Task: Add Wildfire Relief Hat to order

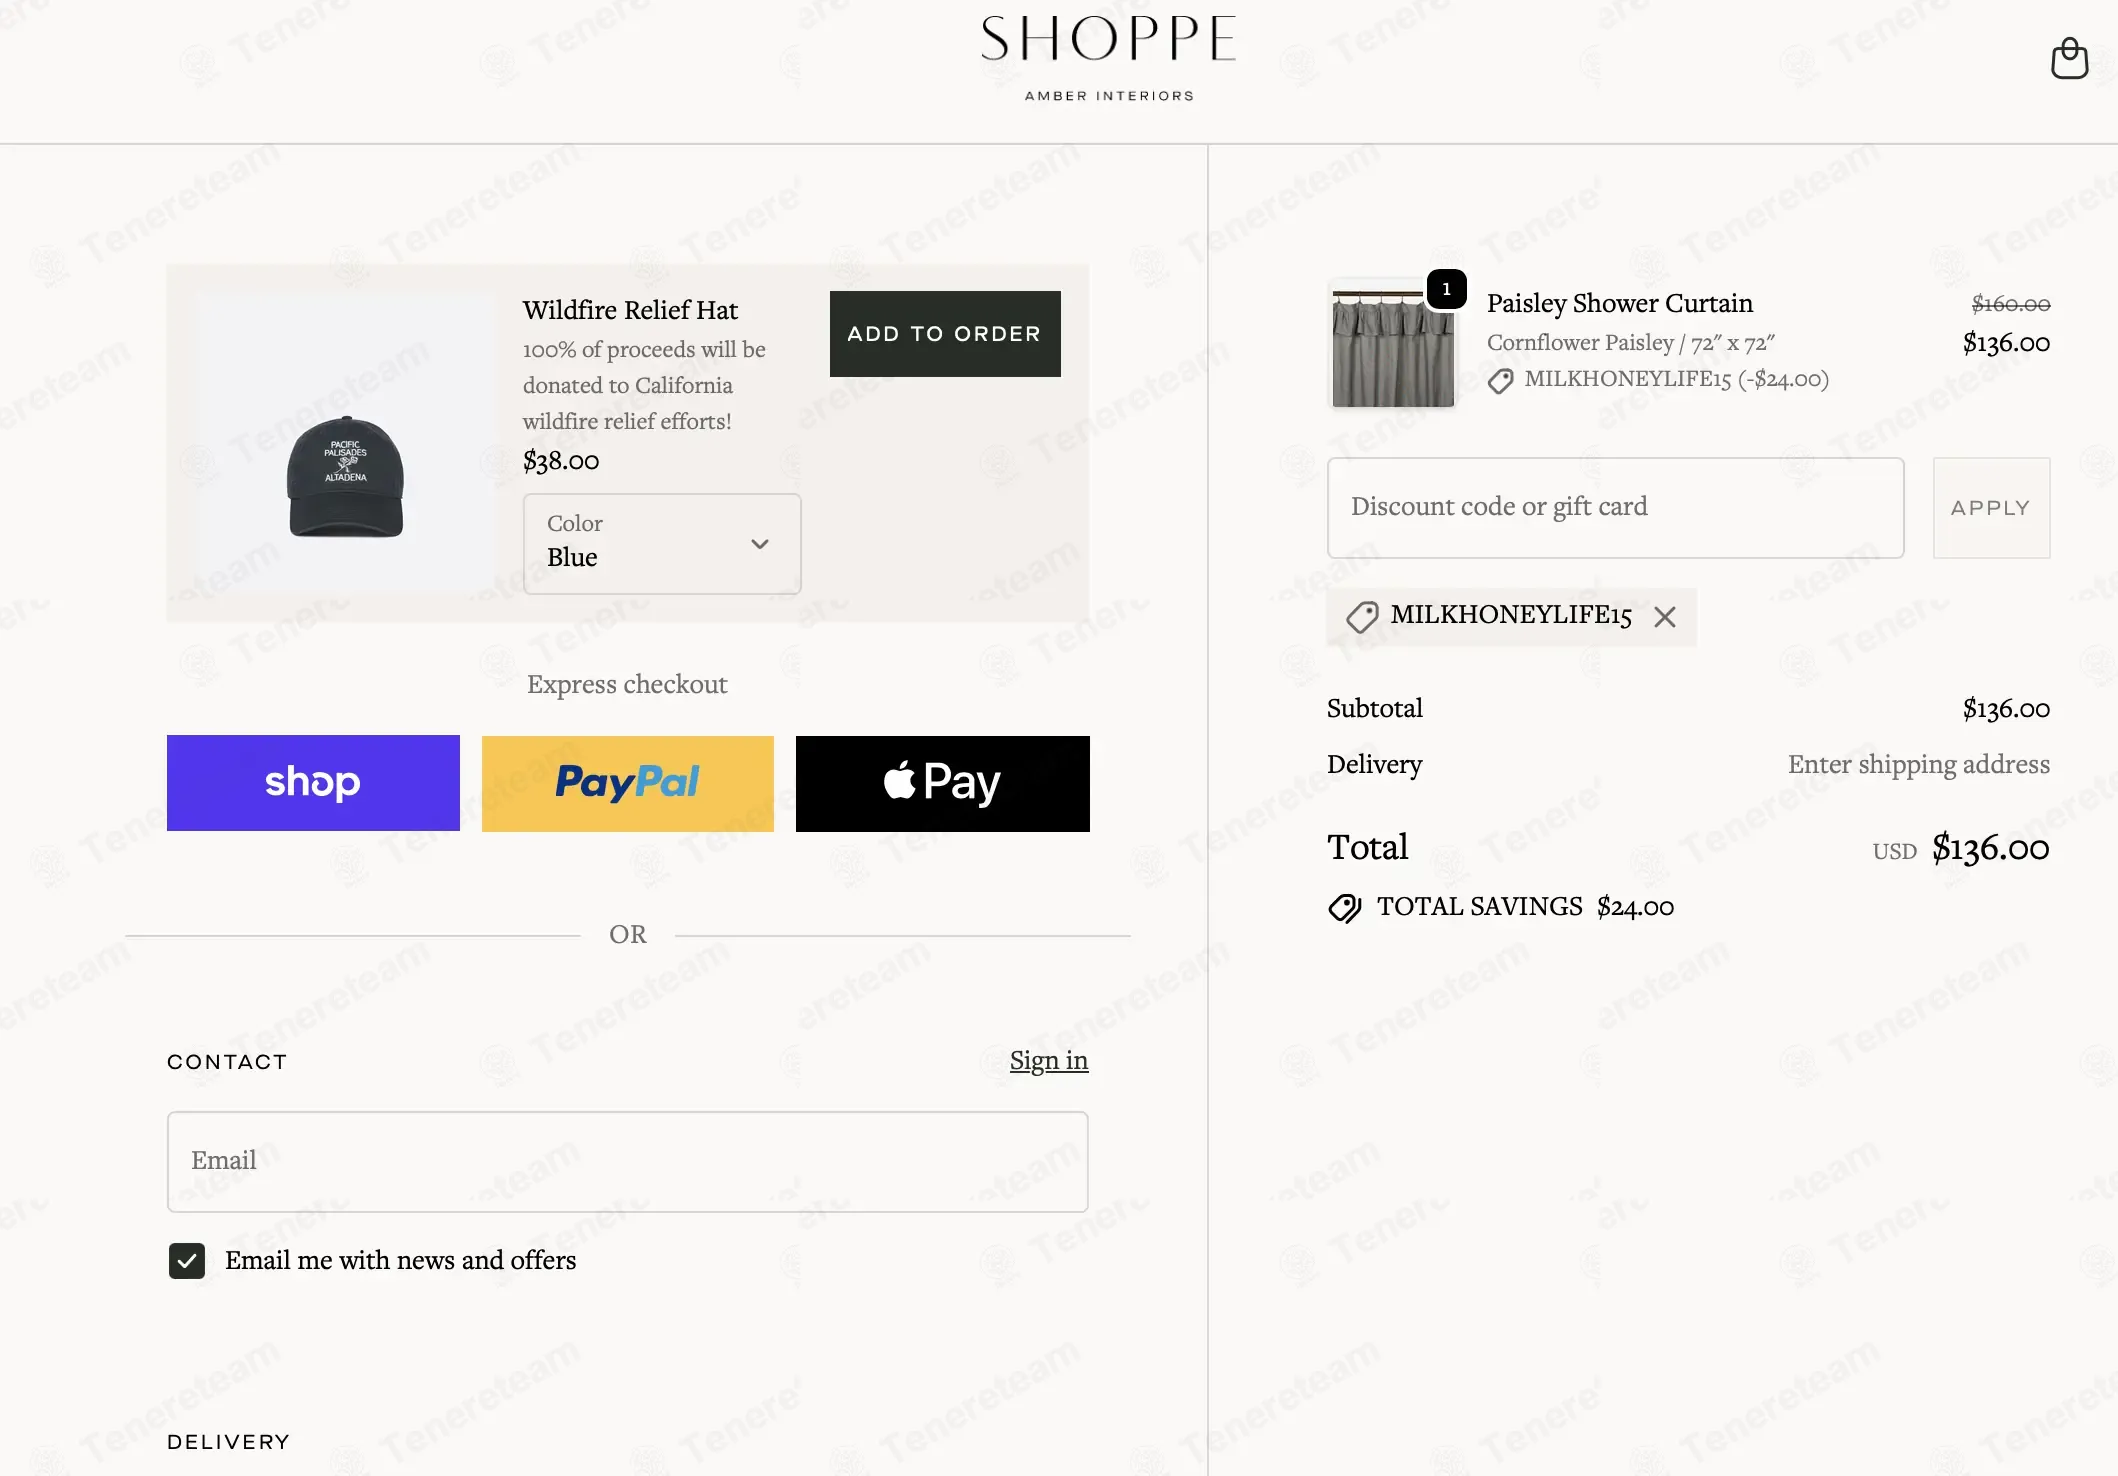Action: pyautogui.click(x=945, y=334)
